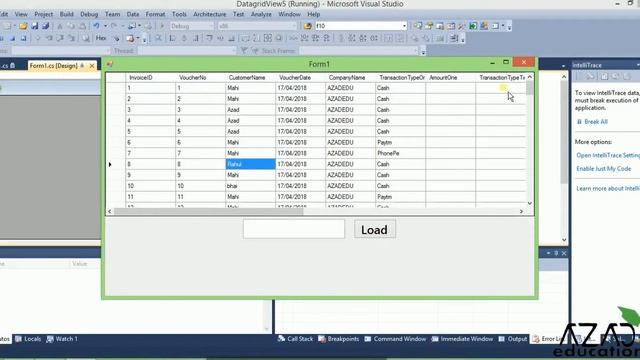The image size is (640, 360).
Task: Select row 8 via its row header arrow
Action: (x=116, y=164)
